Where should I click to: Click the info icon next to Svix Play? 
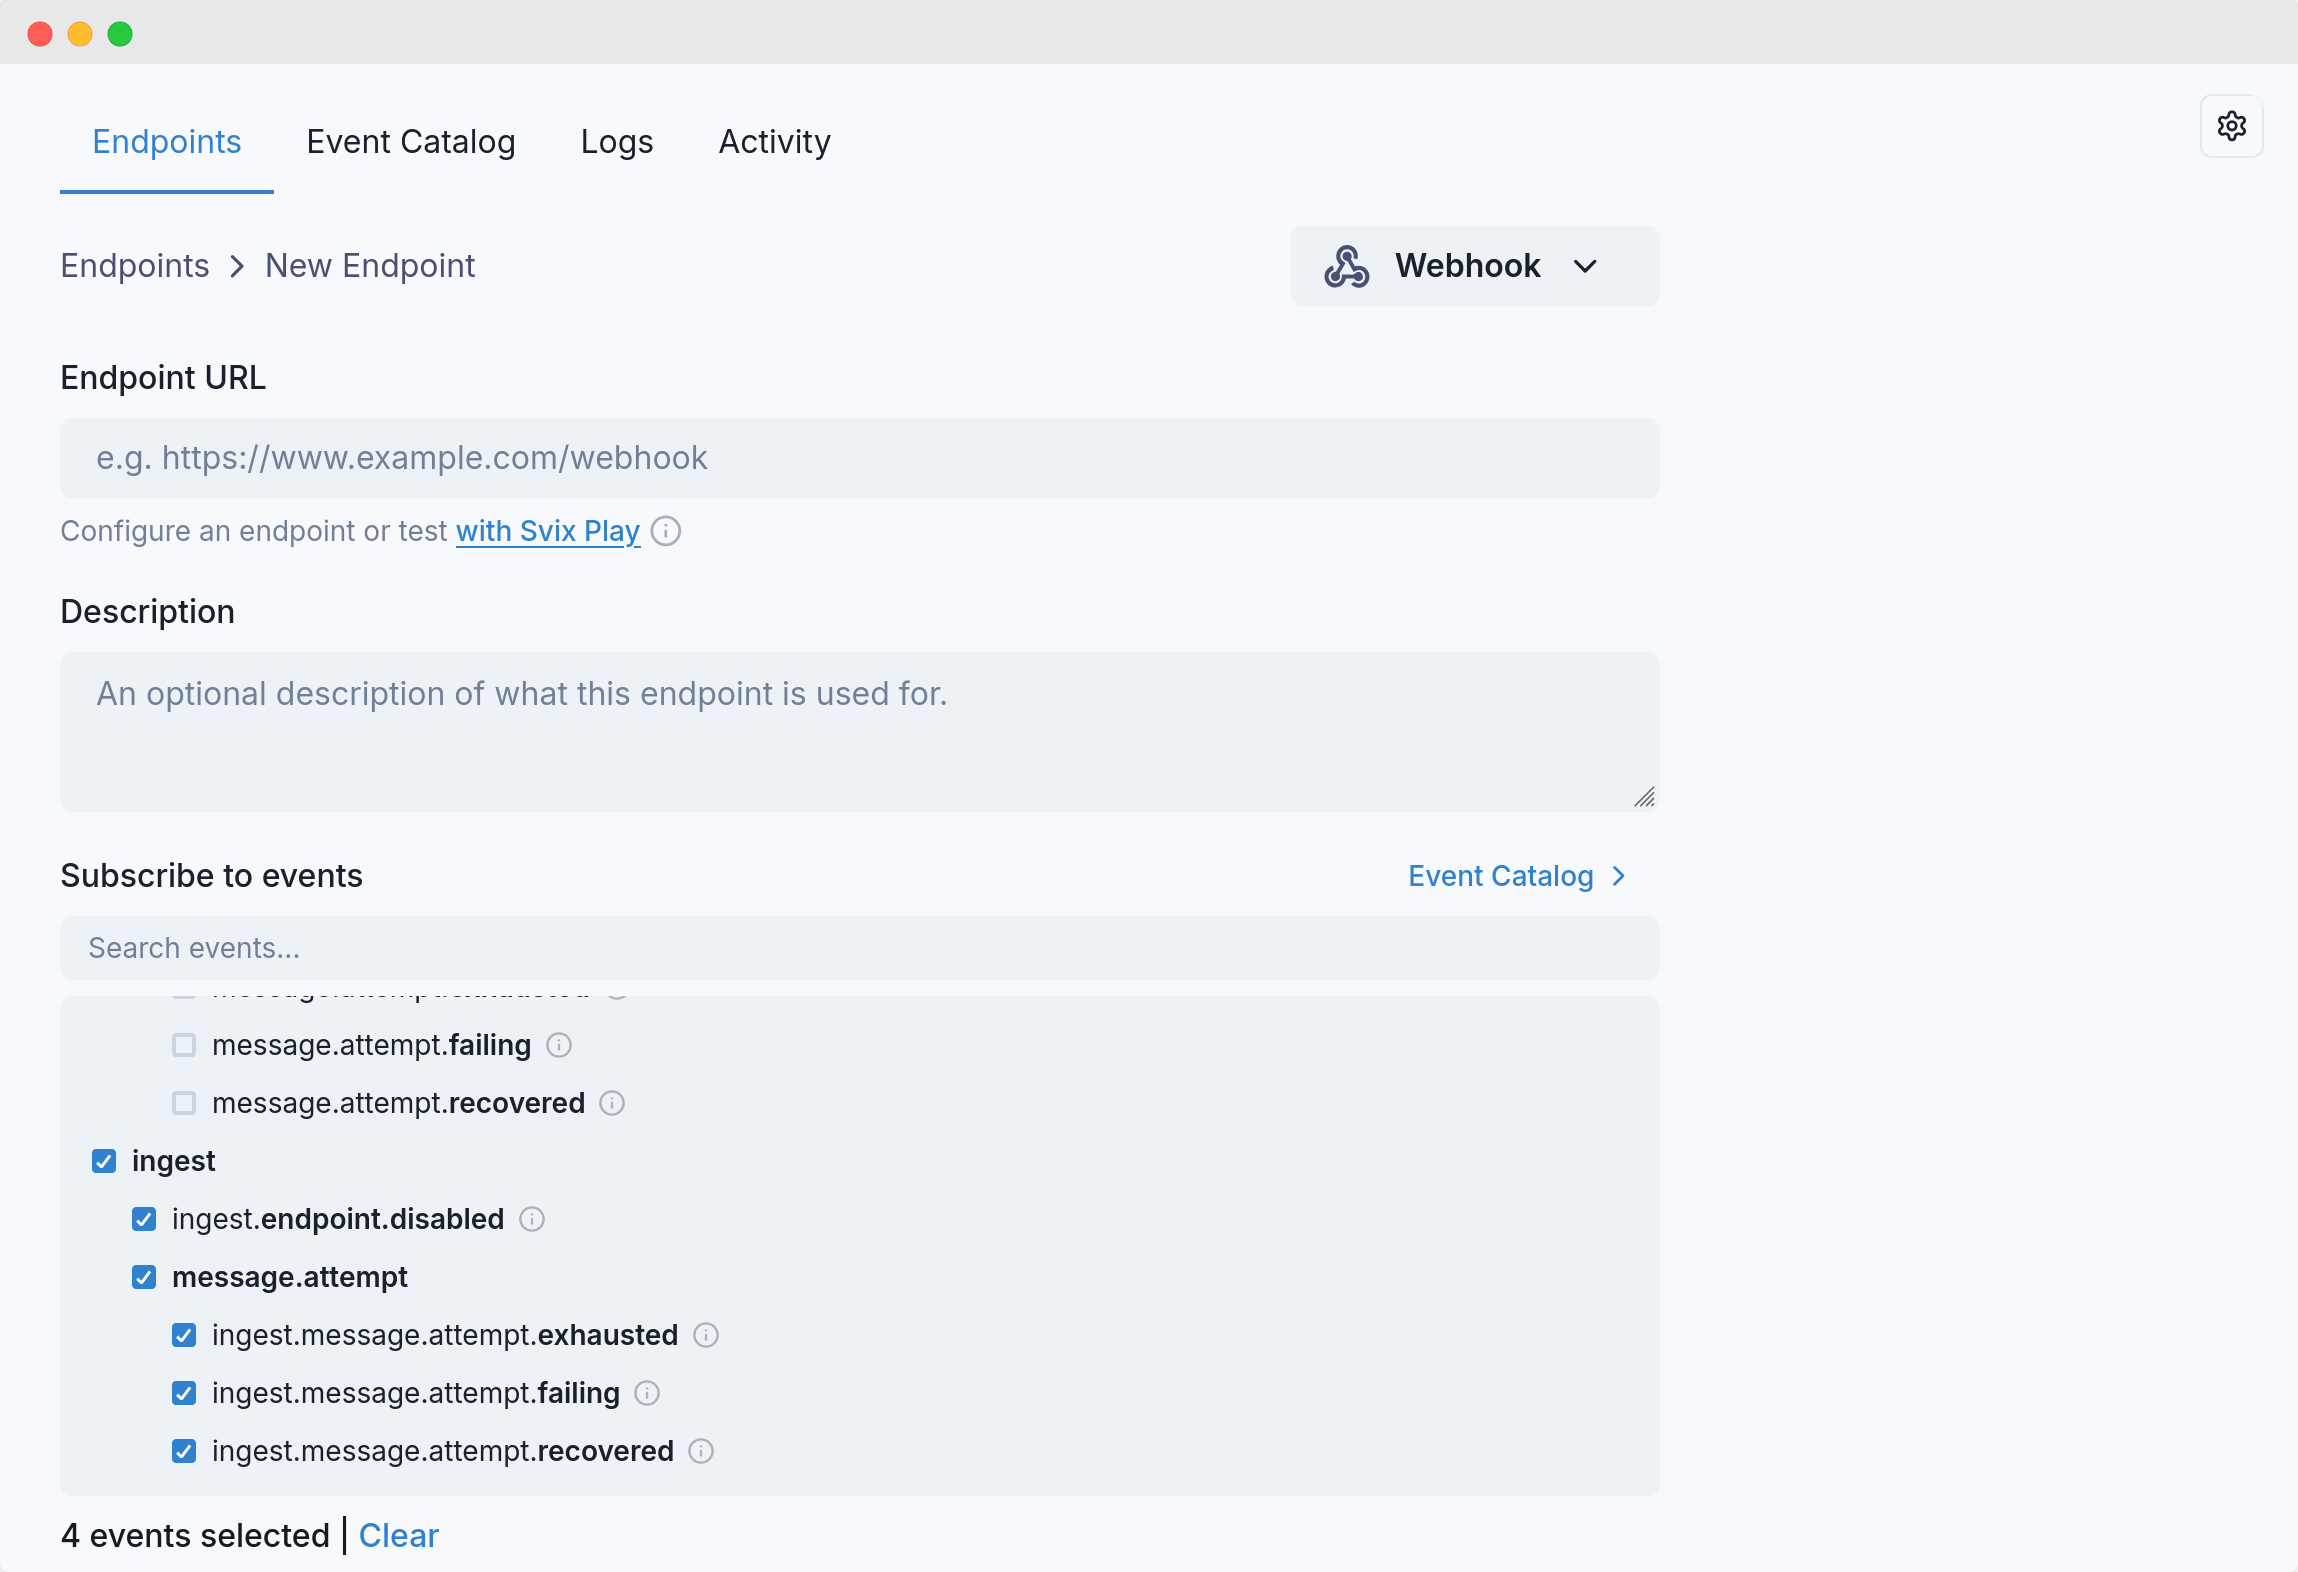[666, 532]
